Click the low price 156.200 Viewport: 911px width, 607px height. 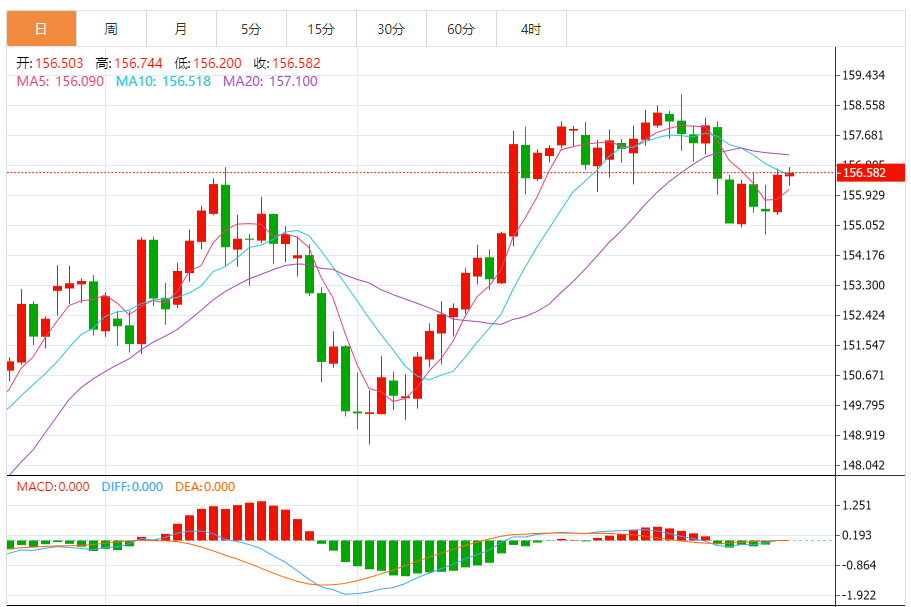coord(217,63)
